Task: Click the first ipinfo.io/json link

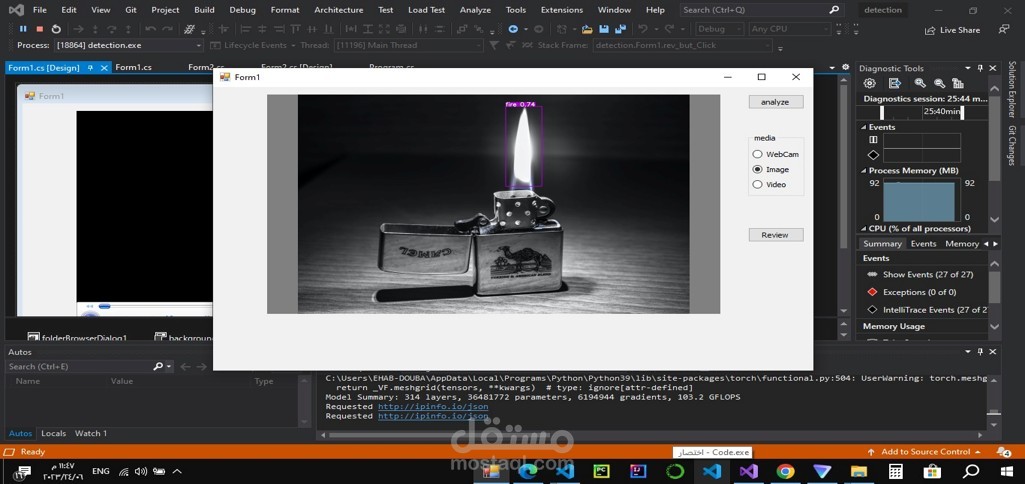Action: [x=433, y=406]
